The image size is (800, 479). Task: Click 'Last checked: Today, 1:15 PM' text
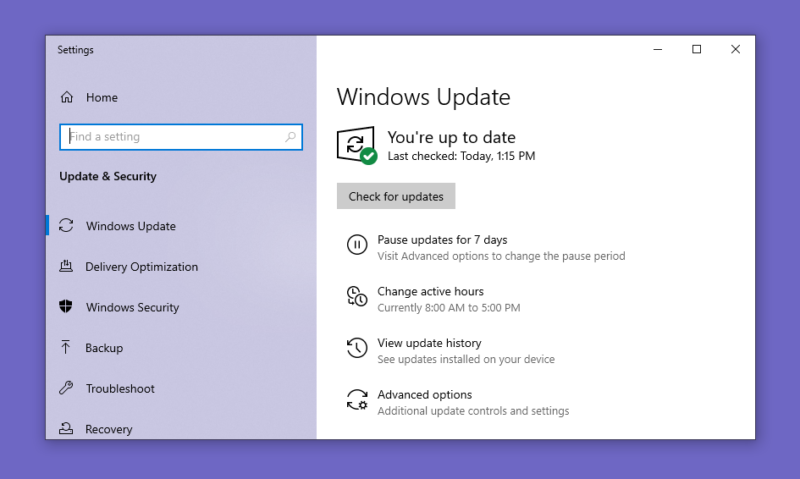[x=461, y=156]
